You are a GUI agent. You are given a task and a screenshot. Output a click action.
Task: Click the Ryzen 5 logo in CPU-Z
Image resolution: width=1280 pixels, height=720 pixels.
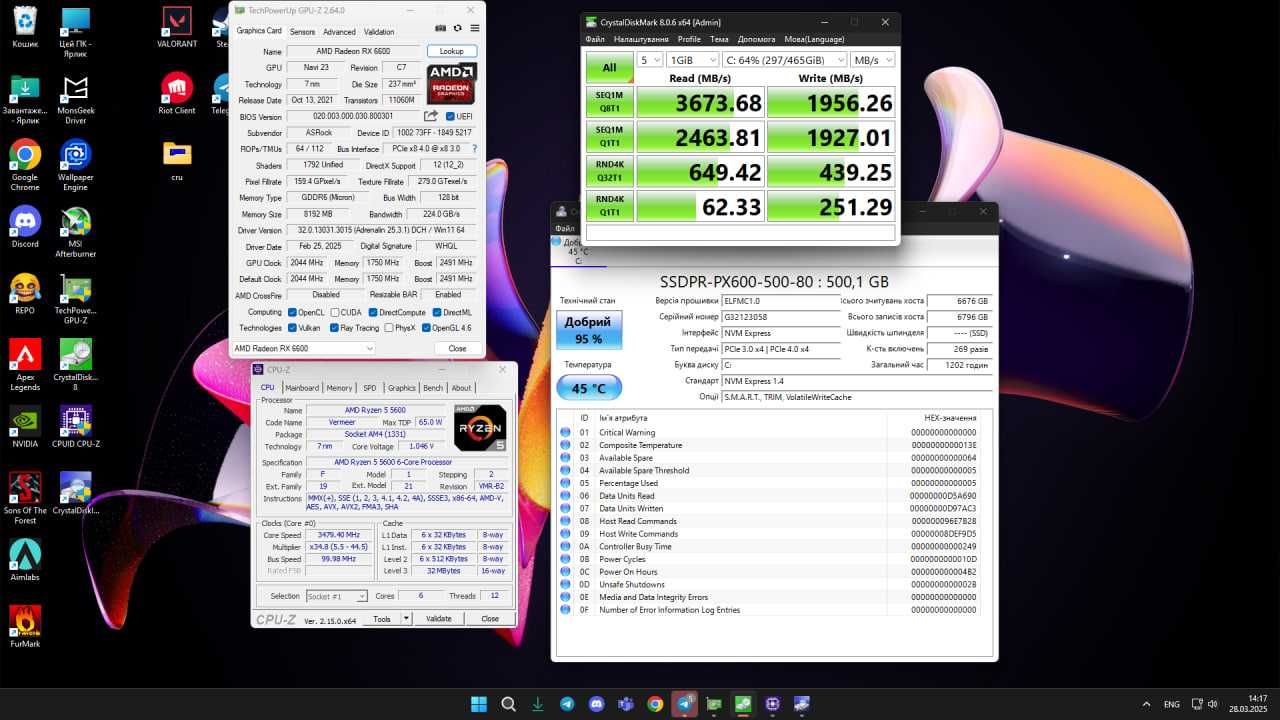click(480, 427)
